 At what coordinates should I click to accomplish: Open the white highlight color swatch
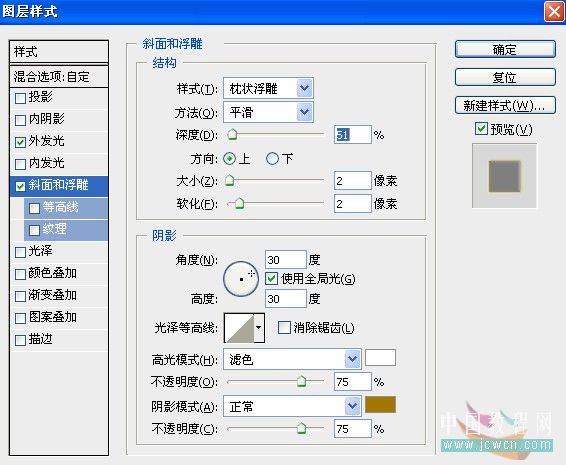380,358
